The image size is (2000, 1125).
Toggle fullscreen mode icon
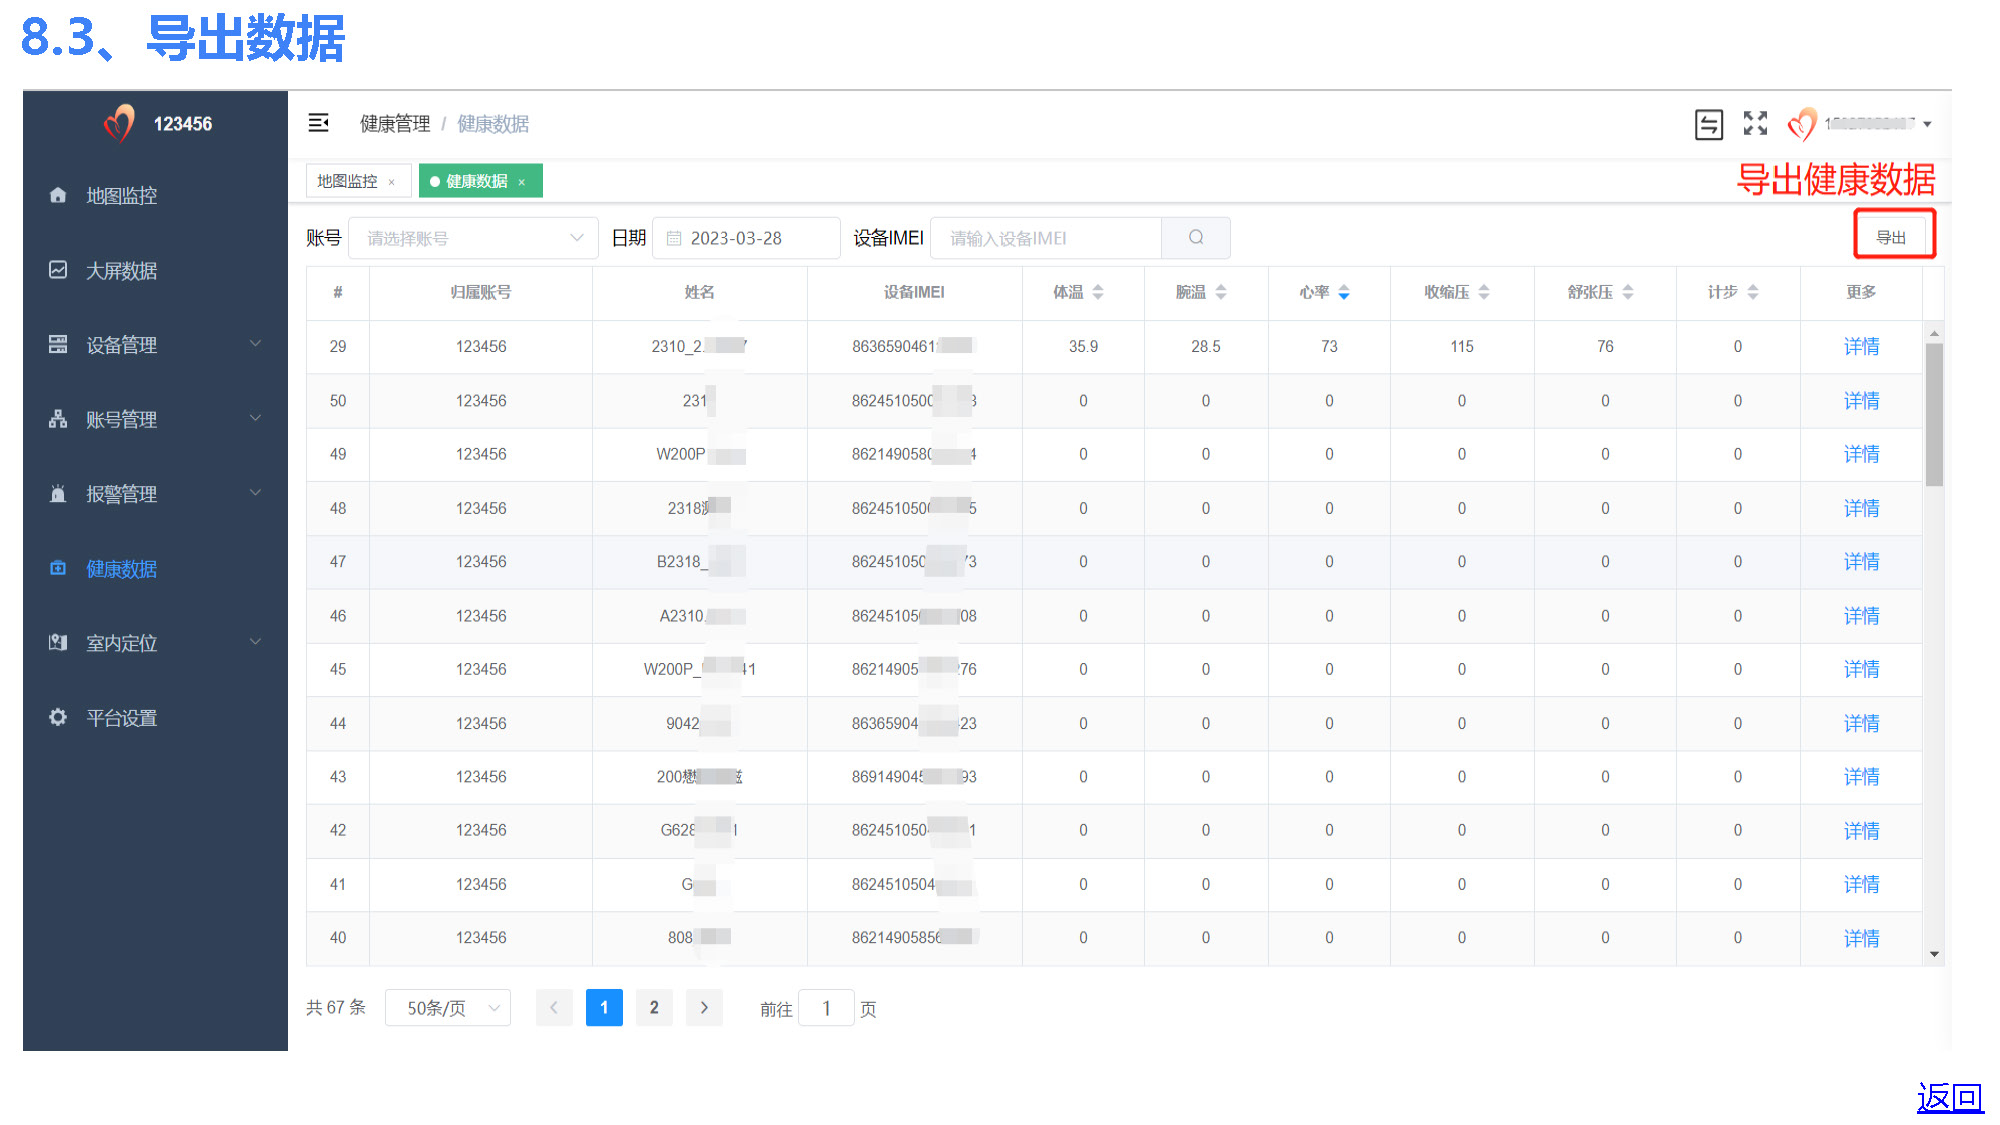[1755, 123]
